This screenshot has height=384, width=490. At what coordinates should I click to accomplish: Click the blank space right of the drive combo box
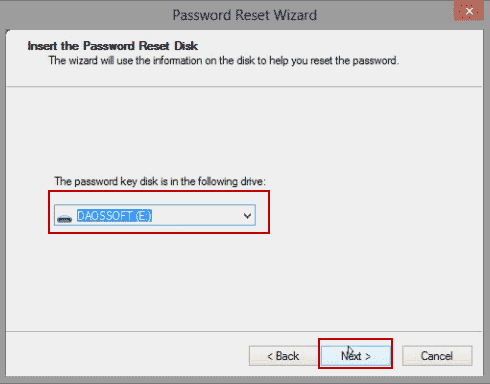373,215
